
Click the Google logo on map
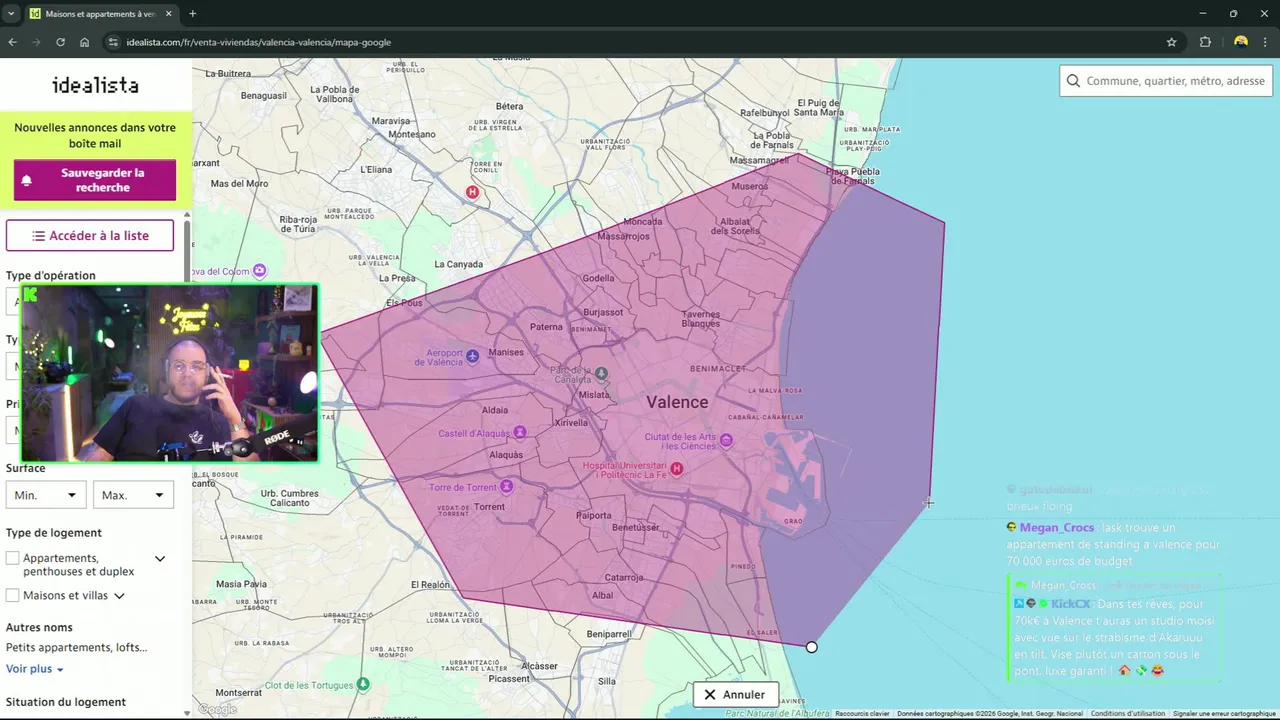tap(216, 709)
